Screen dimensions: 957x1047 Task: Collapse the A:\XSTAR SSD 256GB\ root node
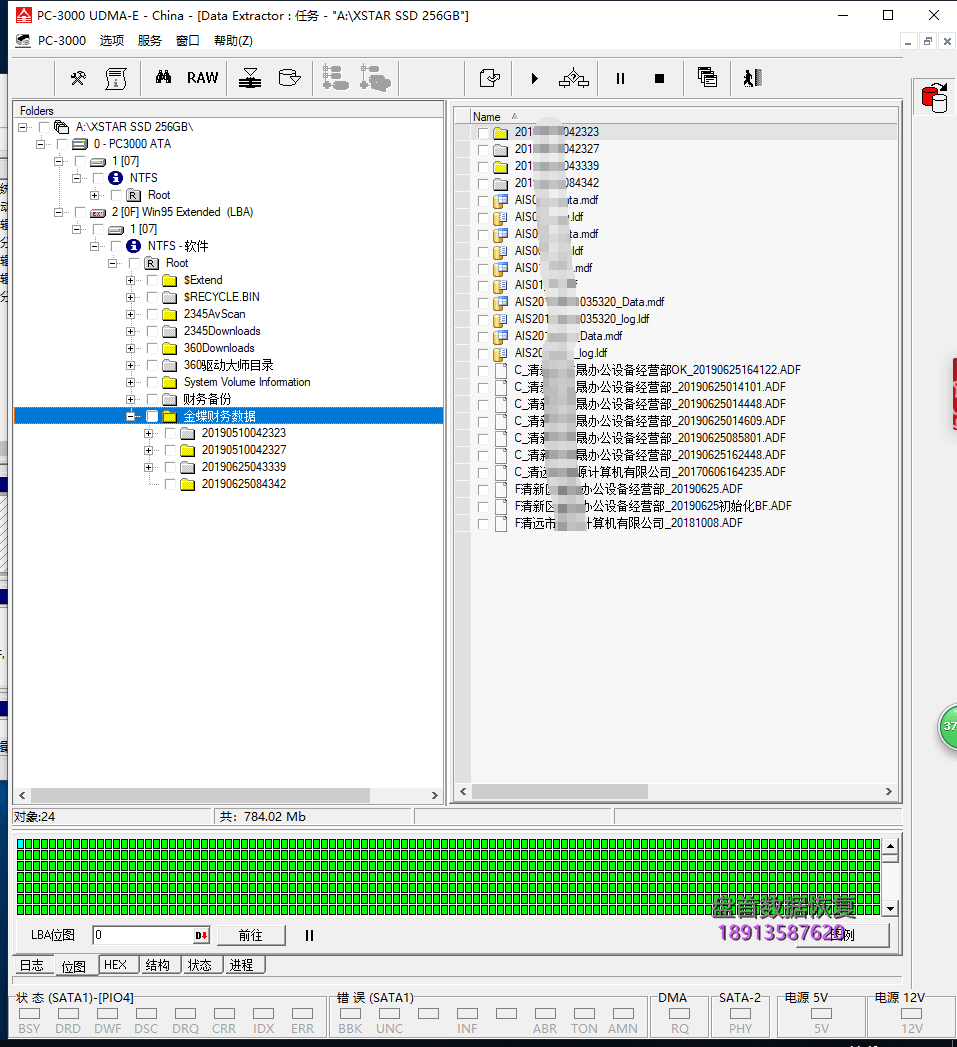[x=22, y=127]
